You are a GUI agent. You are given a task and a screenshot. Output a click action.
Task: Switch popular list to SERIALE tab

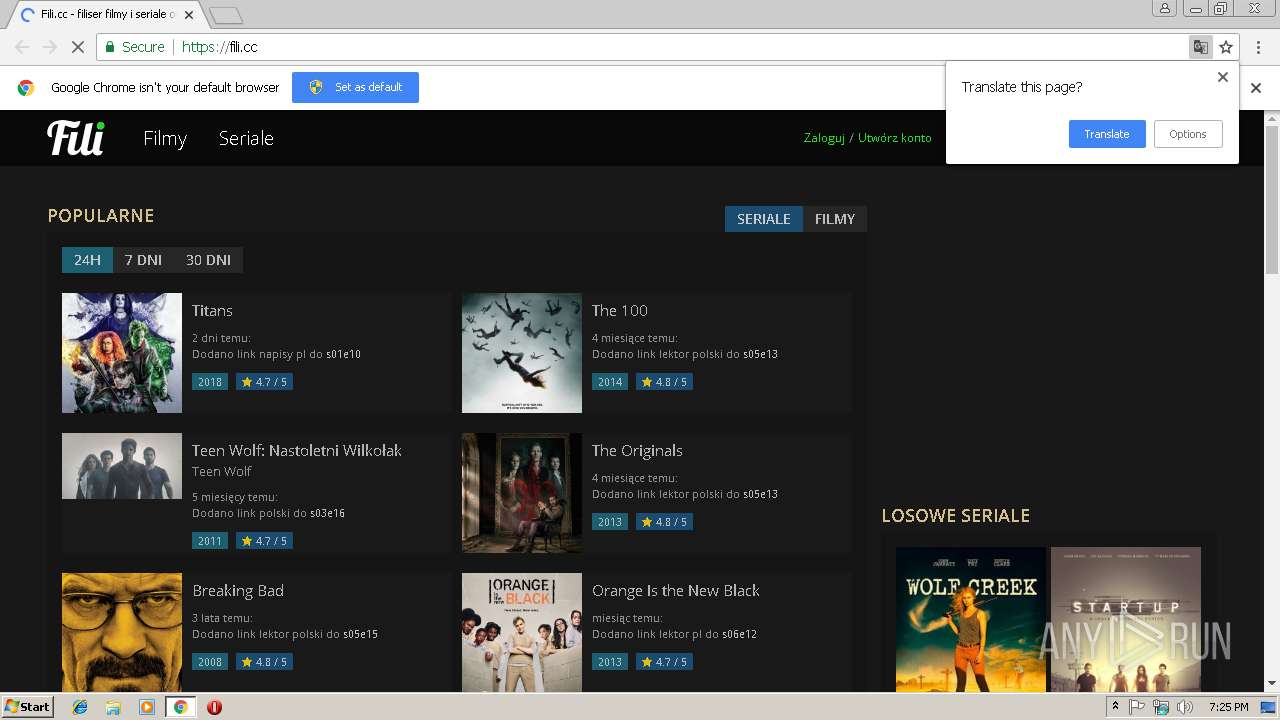click(x=764, y=219)
